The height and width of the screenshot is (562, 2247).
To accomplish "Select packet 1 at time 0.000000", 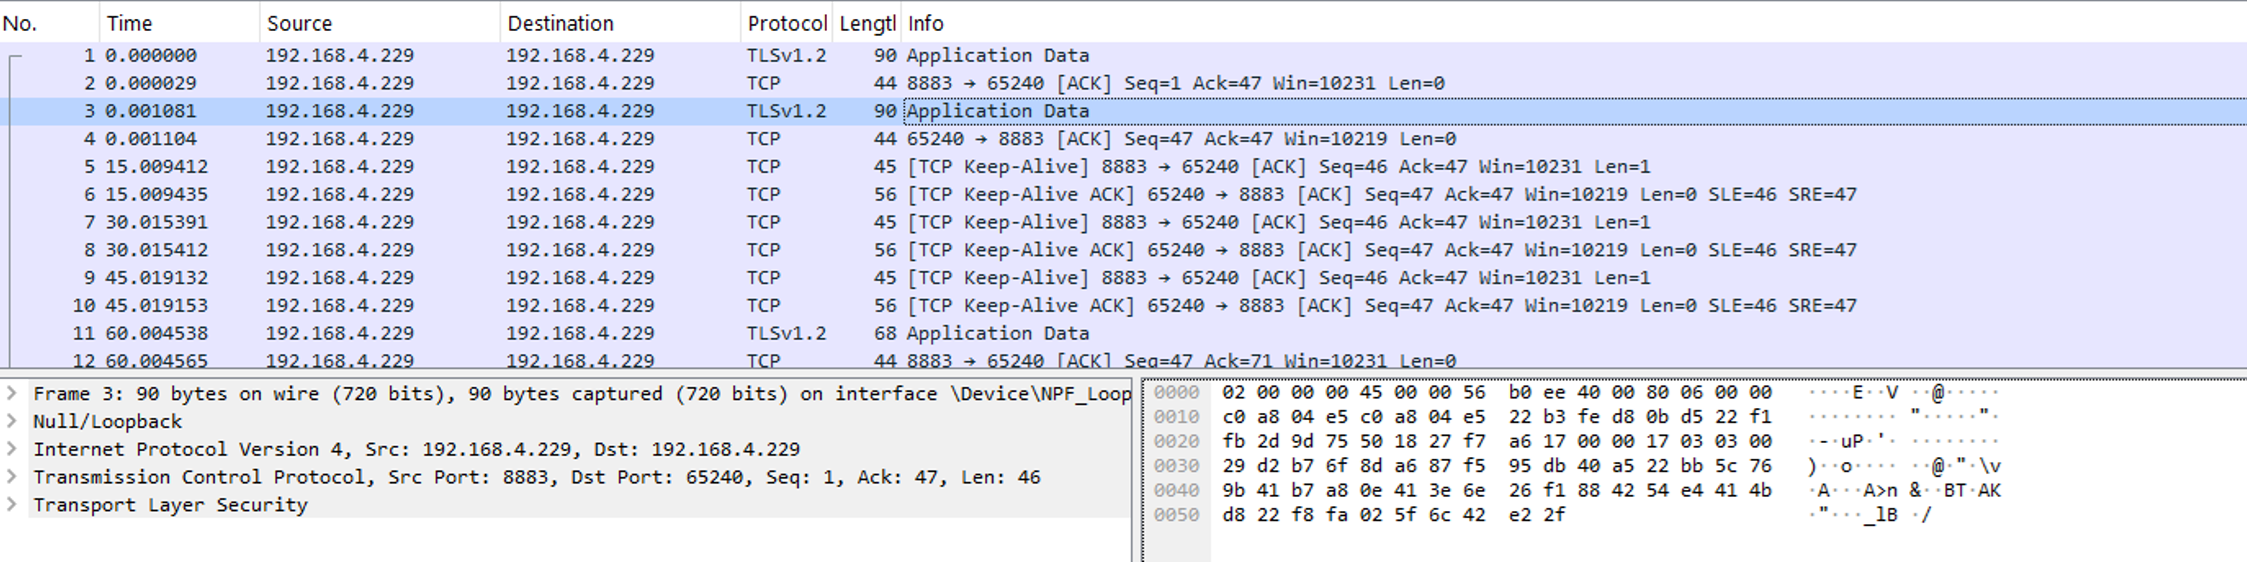I will tap(1123, 55).
